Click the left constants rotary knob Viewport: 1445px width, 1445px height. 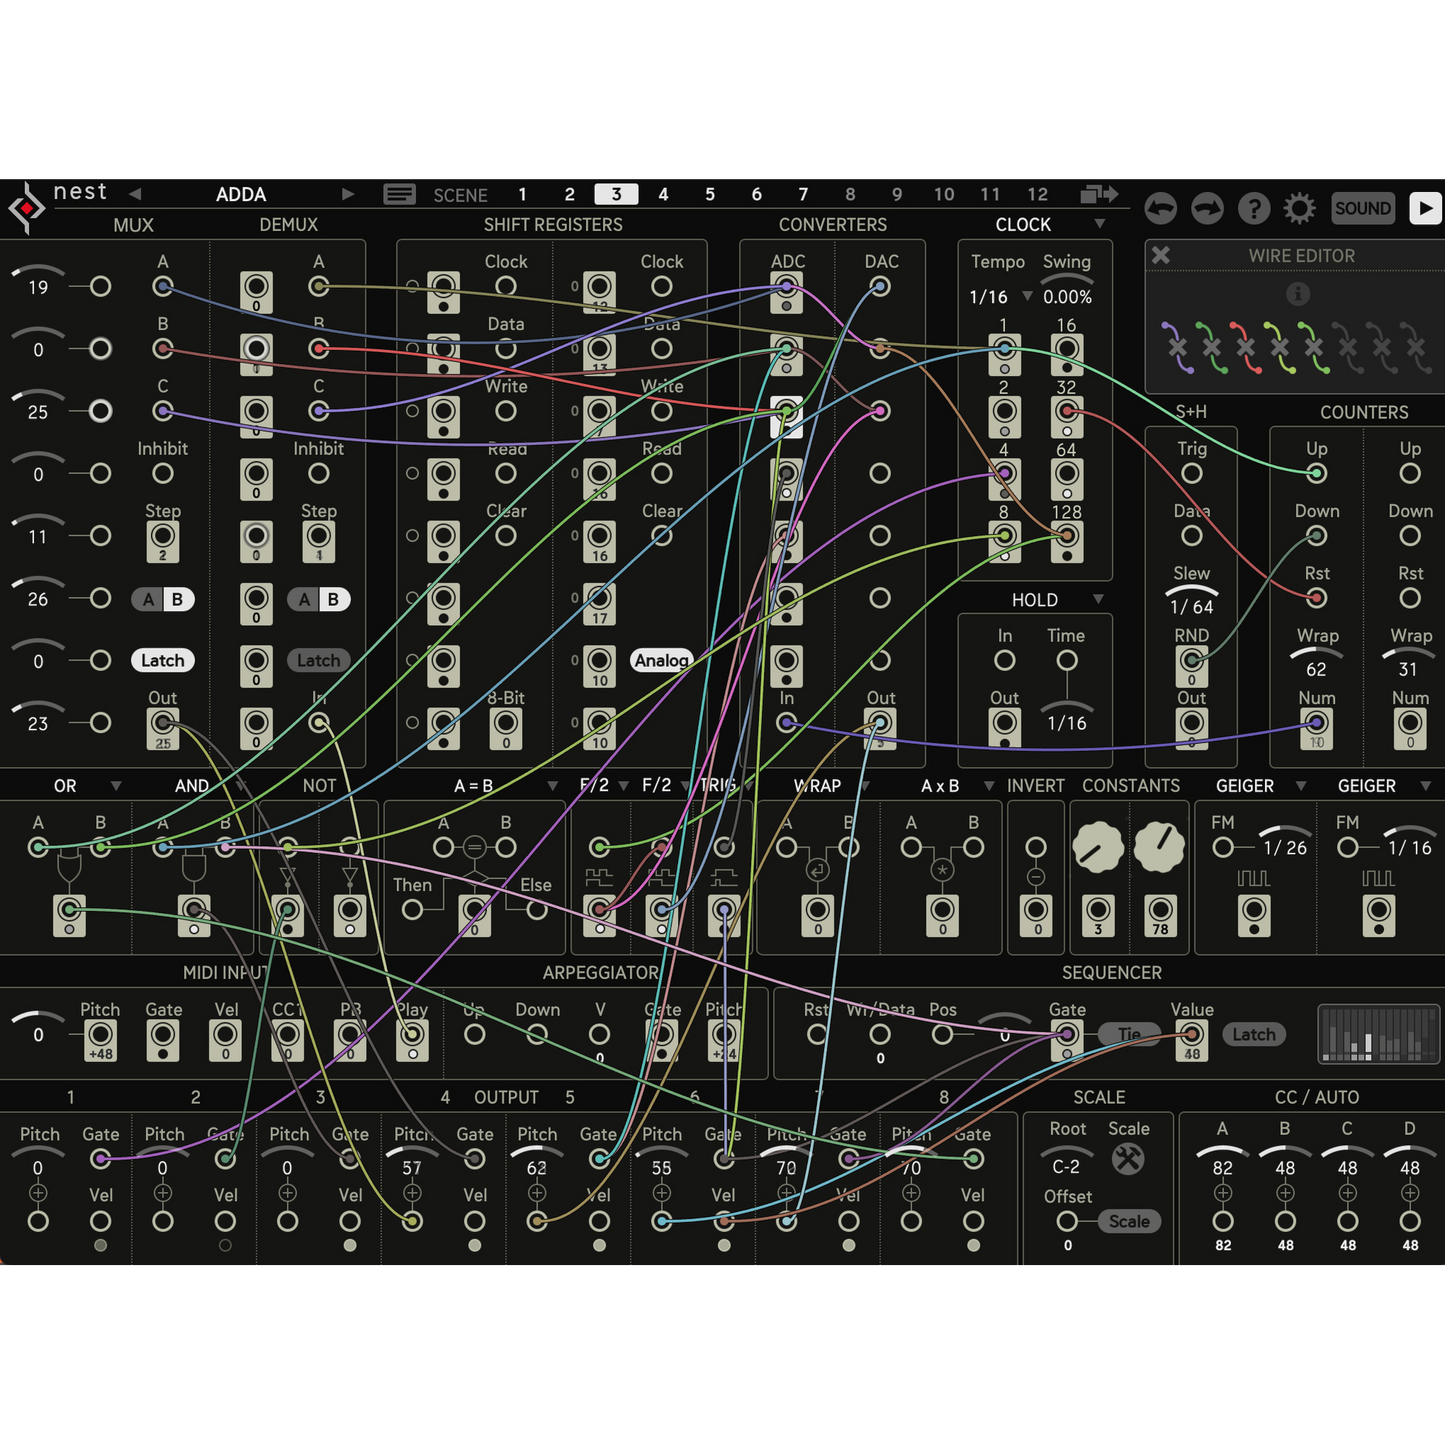[1097, 848]
